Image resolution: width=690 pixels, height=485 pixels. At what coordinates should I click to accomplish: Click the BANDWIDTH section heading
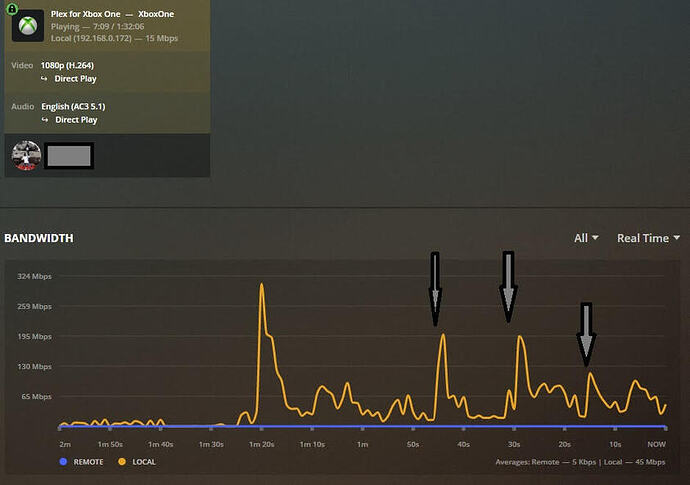coord(39,238)
